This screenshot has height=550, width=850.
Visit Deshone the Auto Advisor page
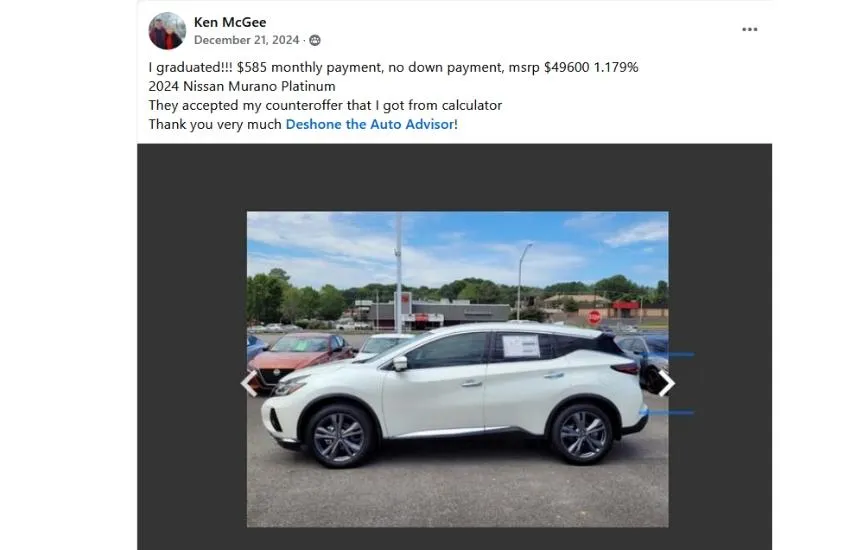coord(370,124)
